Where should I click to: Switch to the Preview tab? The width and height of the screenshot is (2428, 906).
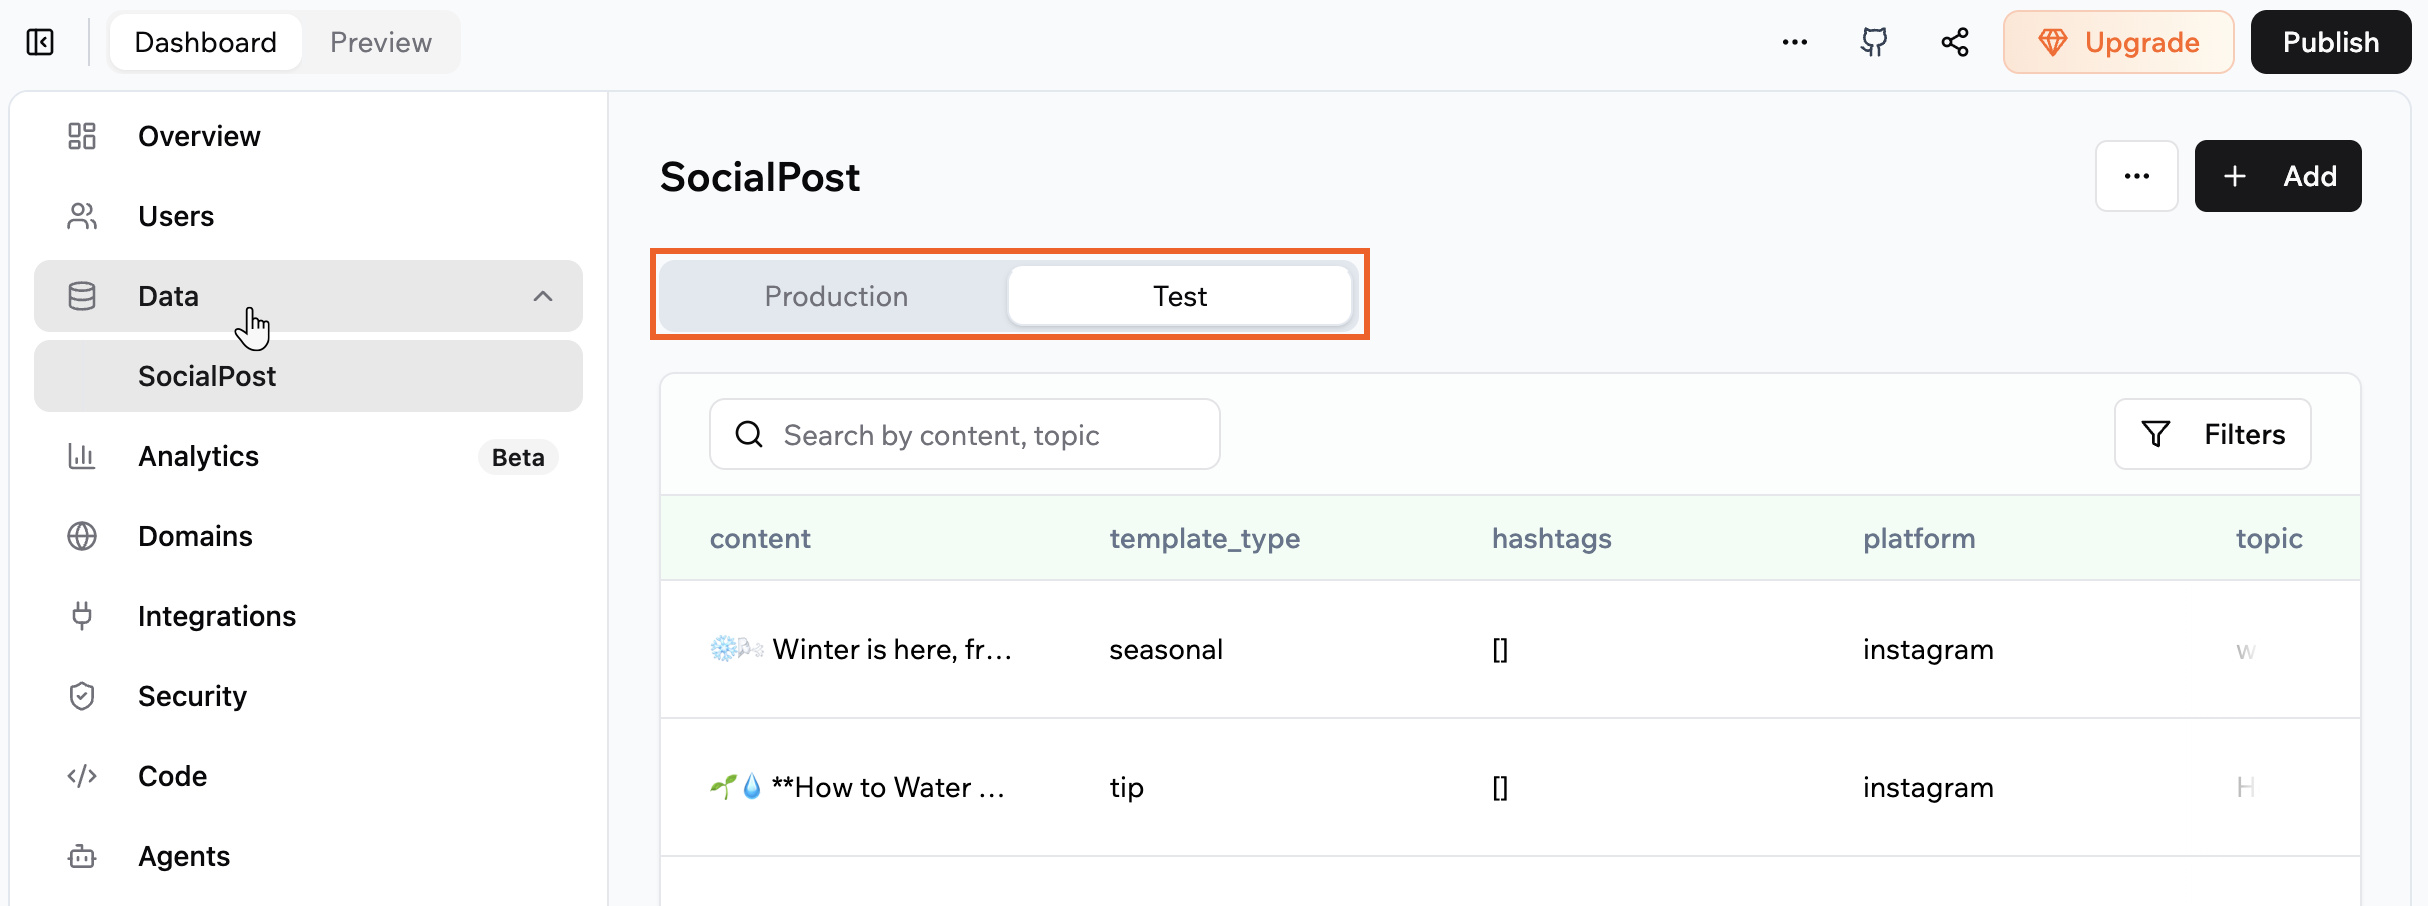380,42
